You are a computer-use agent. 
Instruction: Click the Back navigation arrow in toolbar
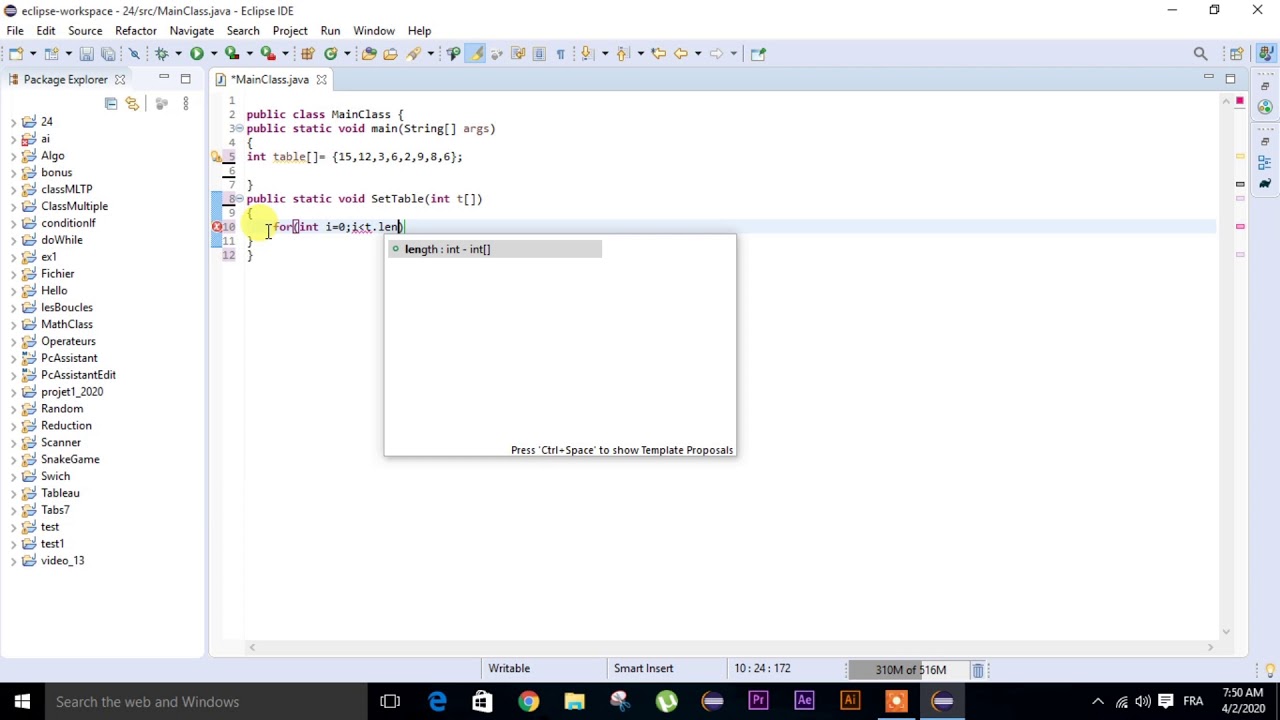tap(681, 54)
